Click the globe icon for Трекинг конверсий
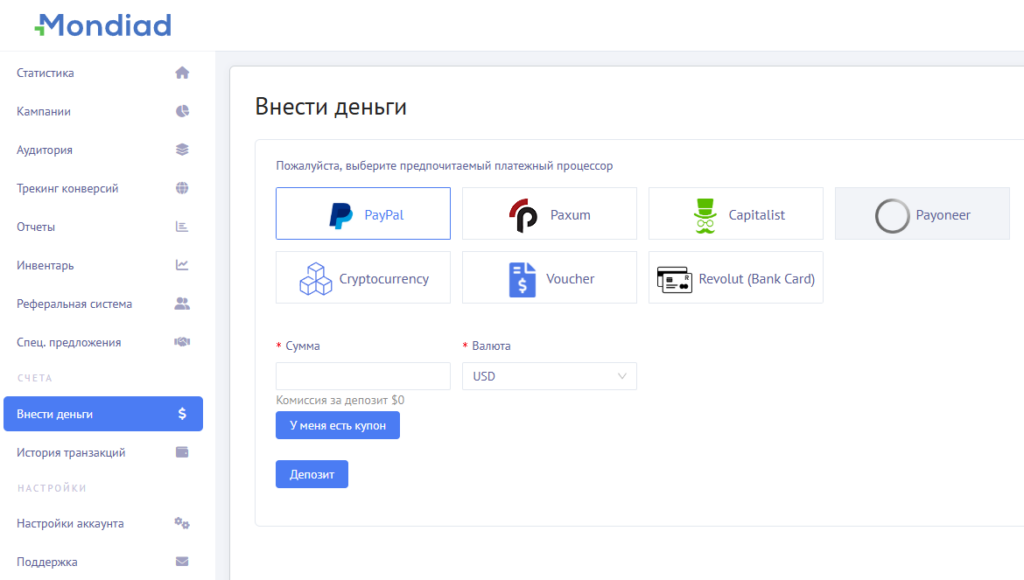This screenshot has width=1024, height=580. [x=181, y=188]
